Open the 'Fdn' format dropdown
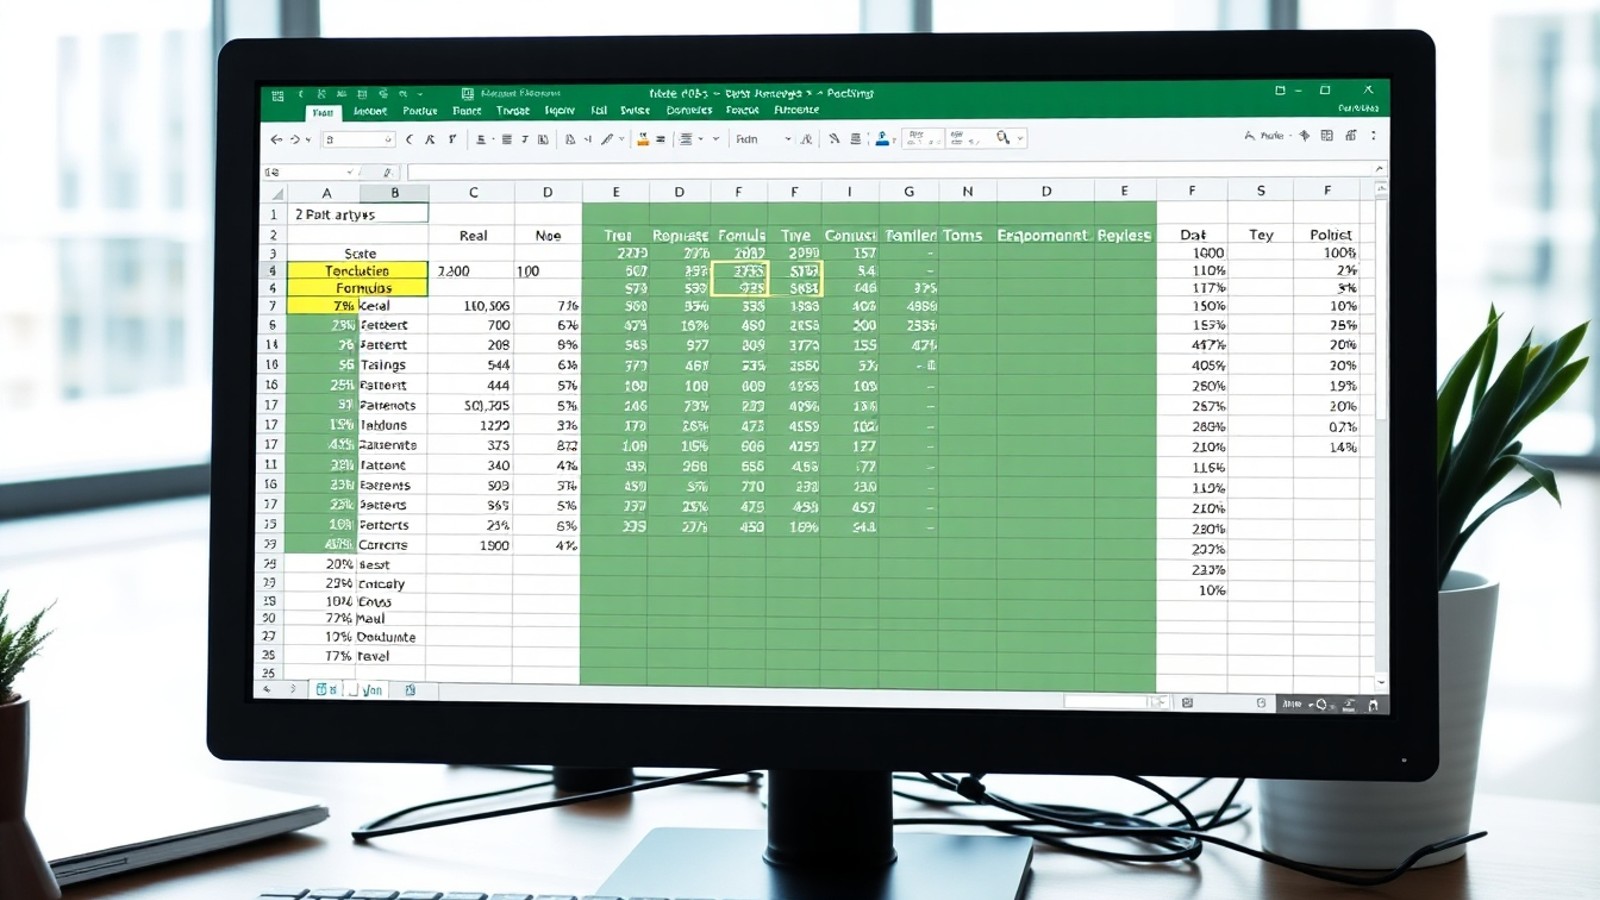This screenshot has height=900, width=1600. 764,139
